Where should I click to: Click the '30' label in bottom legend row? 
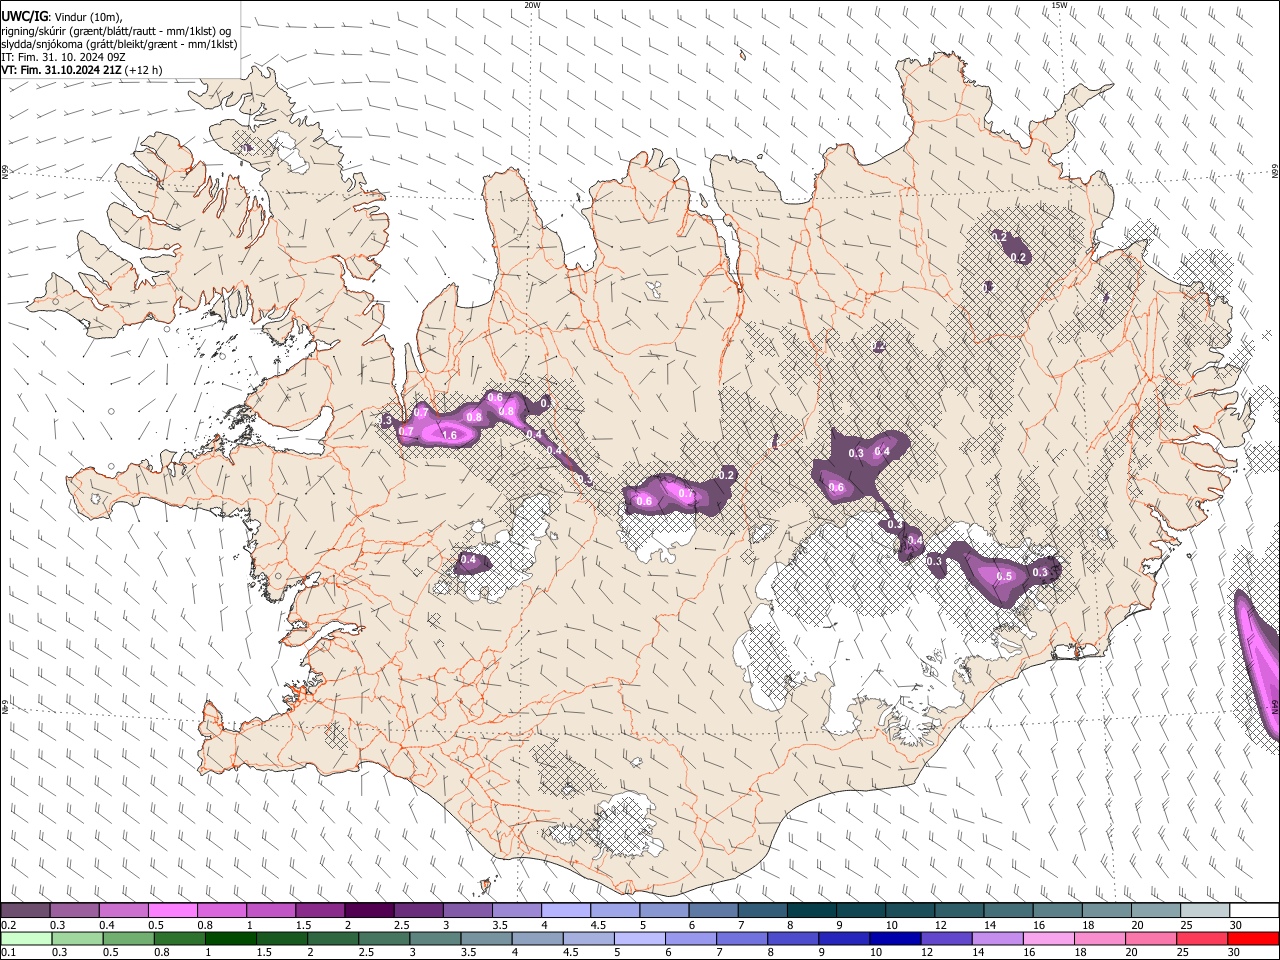[x=1235, y=952]
